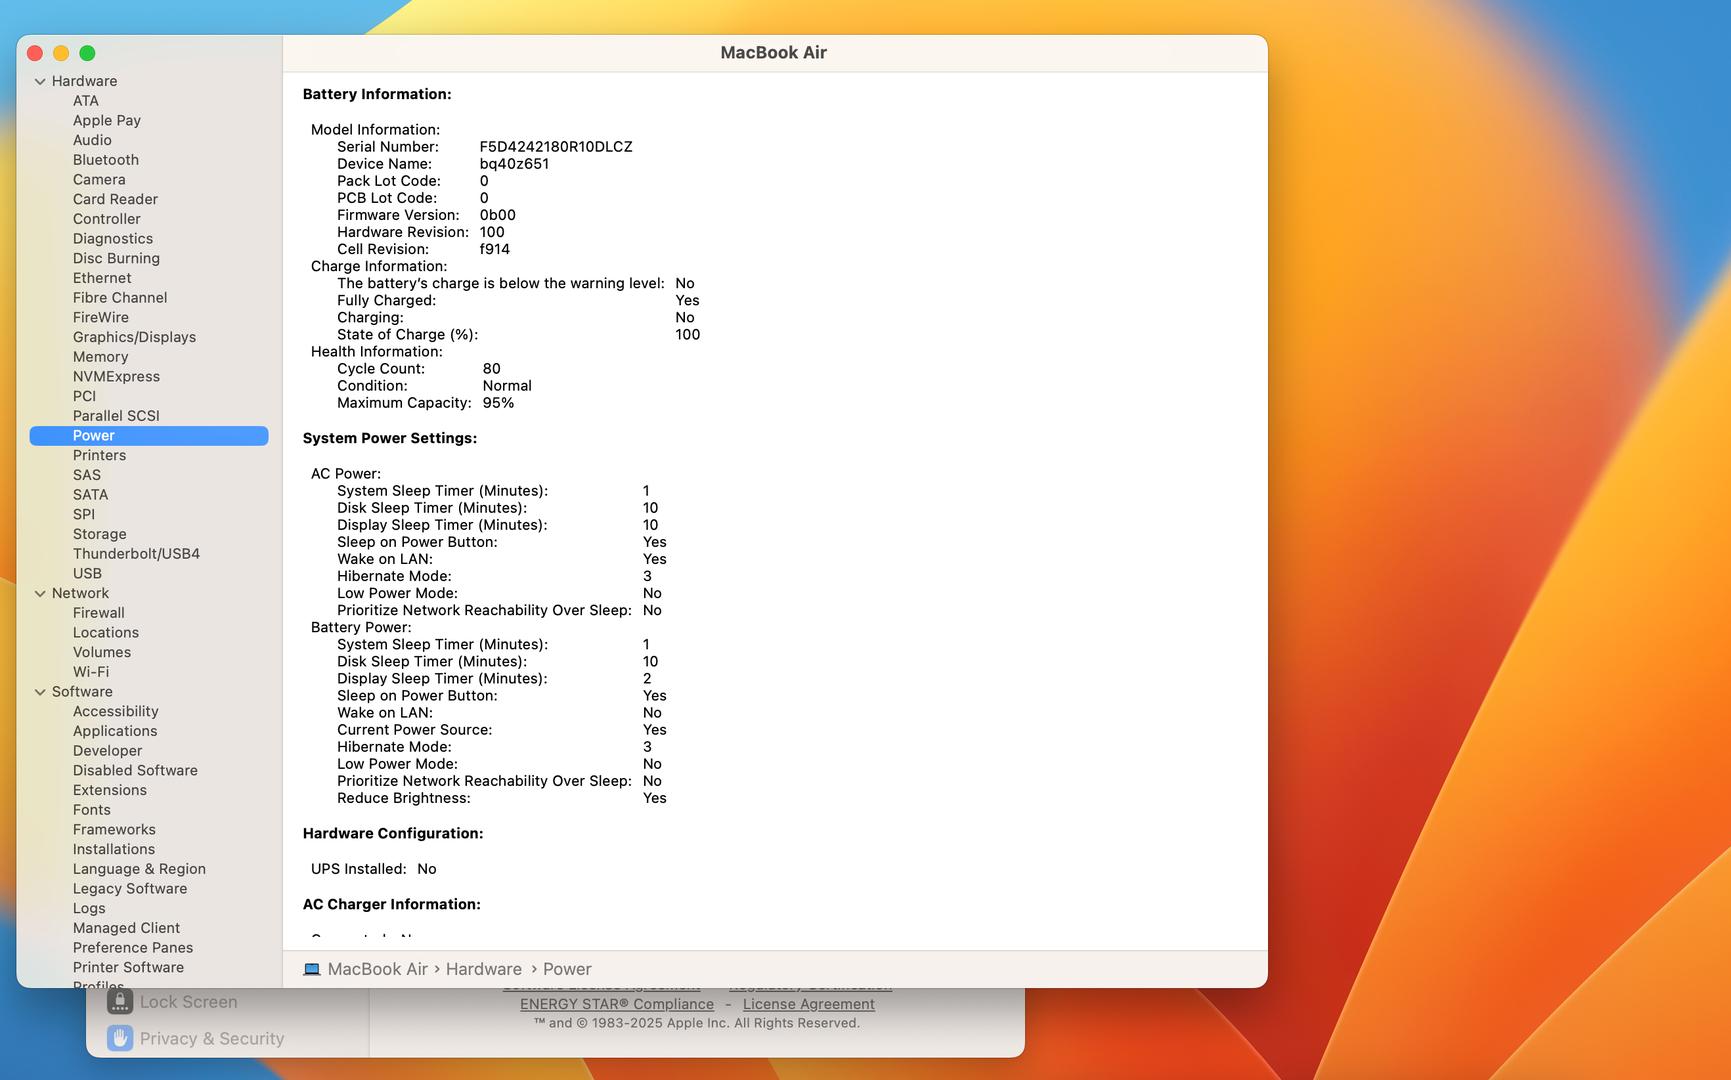
Task: Open Printer Software entry
Action: click(x=128, y=968)
